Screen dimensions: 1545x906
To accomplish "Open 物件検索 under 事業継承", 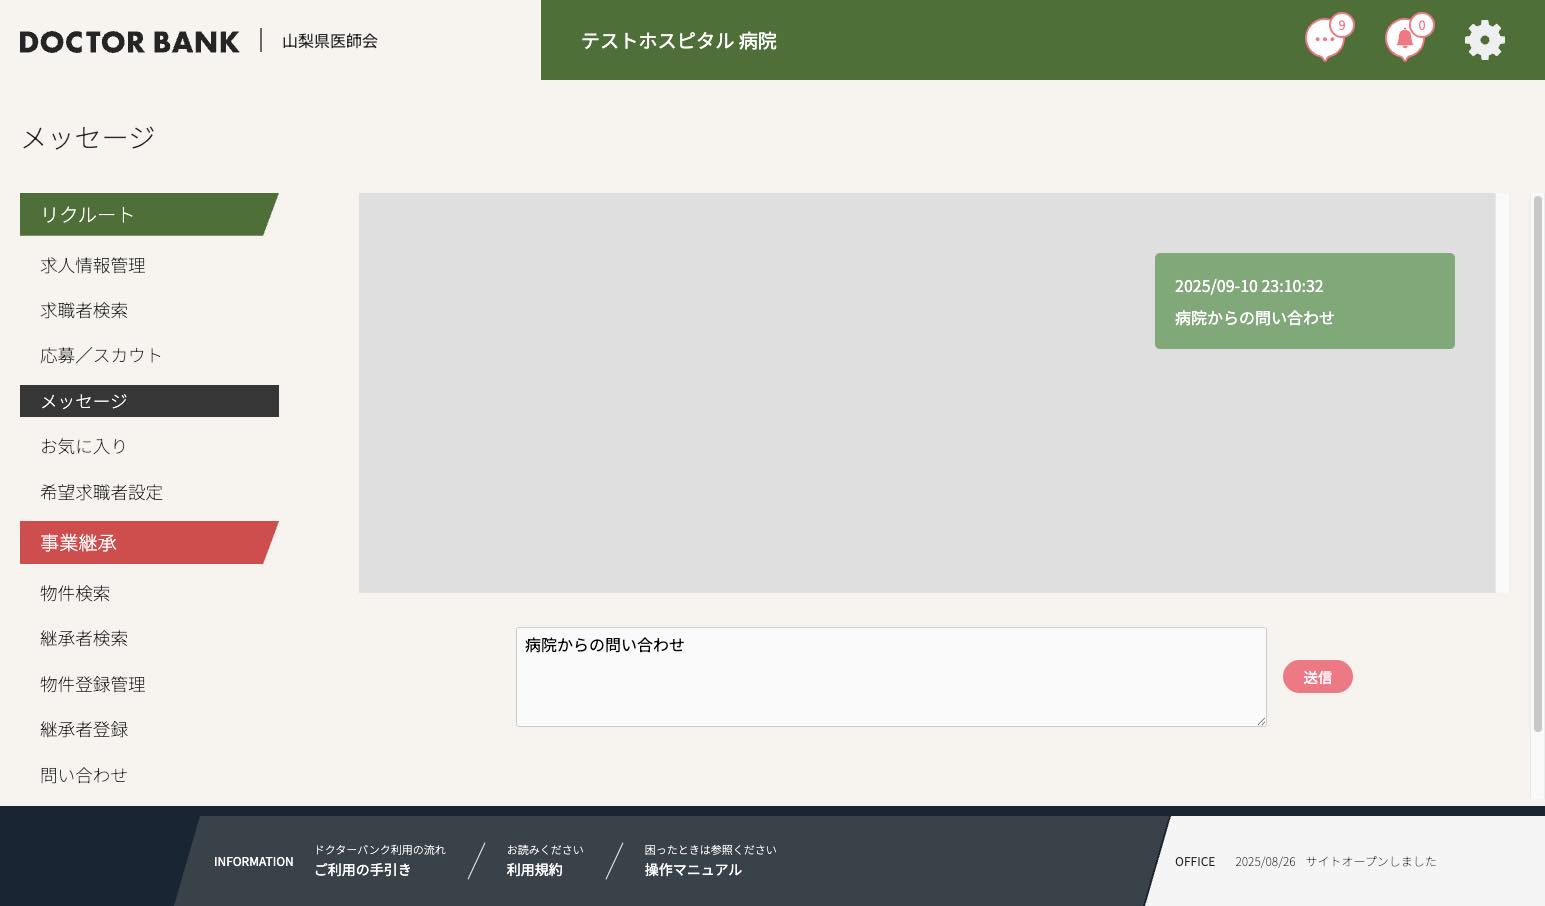I will tap(75, 593).
